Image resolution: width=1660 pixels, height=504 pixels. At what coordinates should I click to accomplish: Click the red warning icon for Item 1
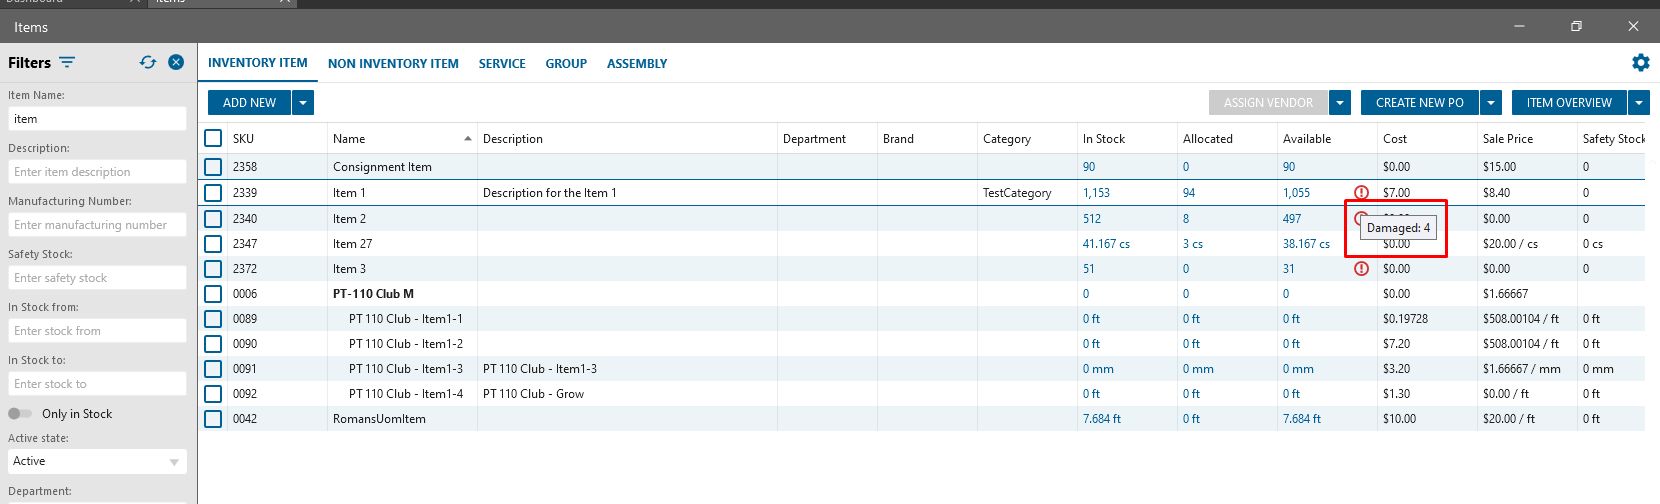pos(1361,193)
